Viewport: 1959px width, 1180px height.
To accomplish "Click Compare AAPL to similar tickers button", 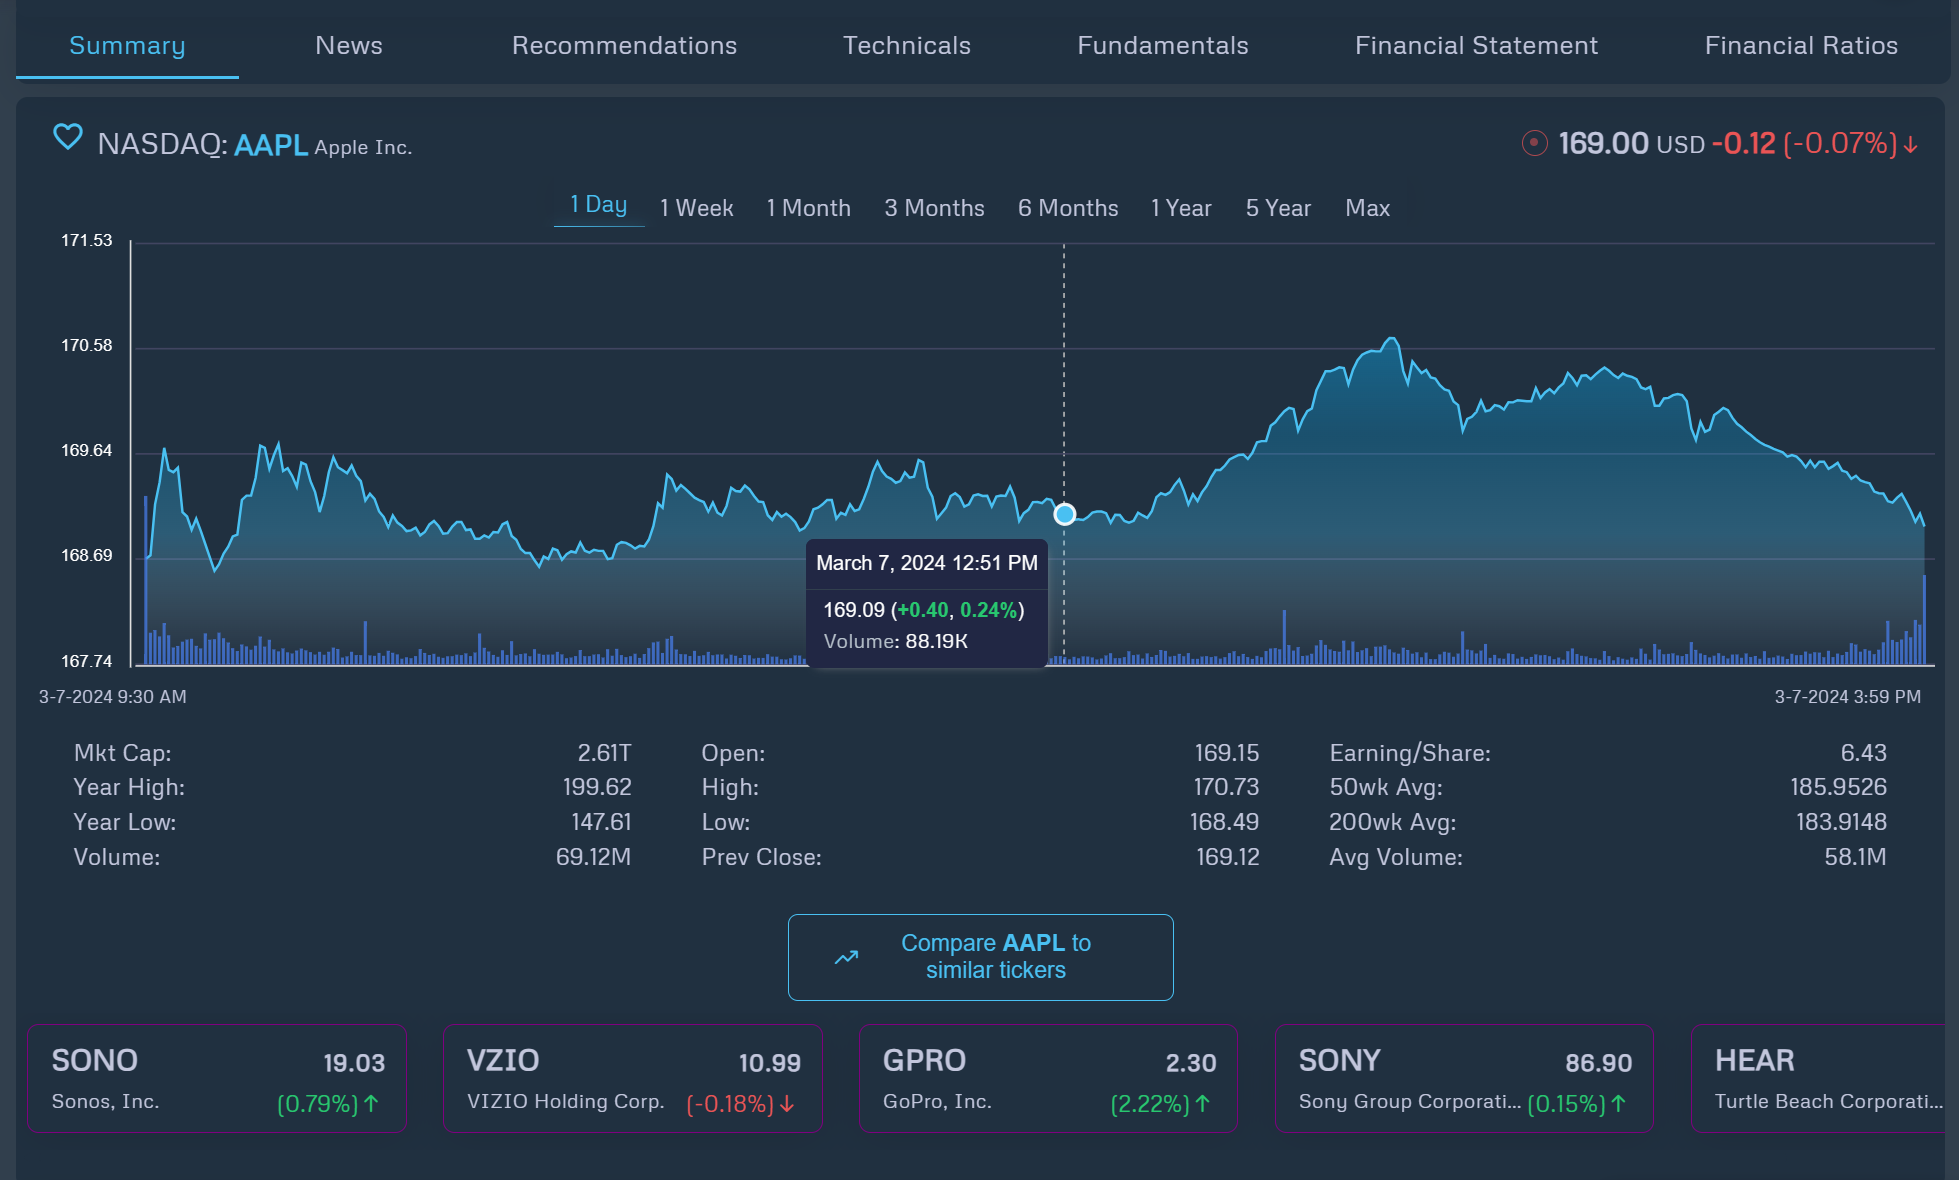I will point(980,957).
